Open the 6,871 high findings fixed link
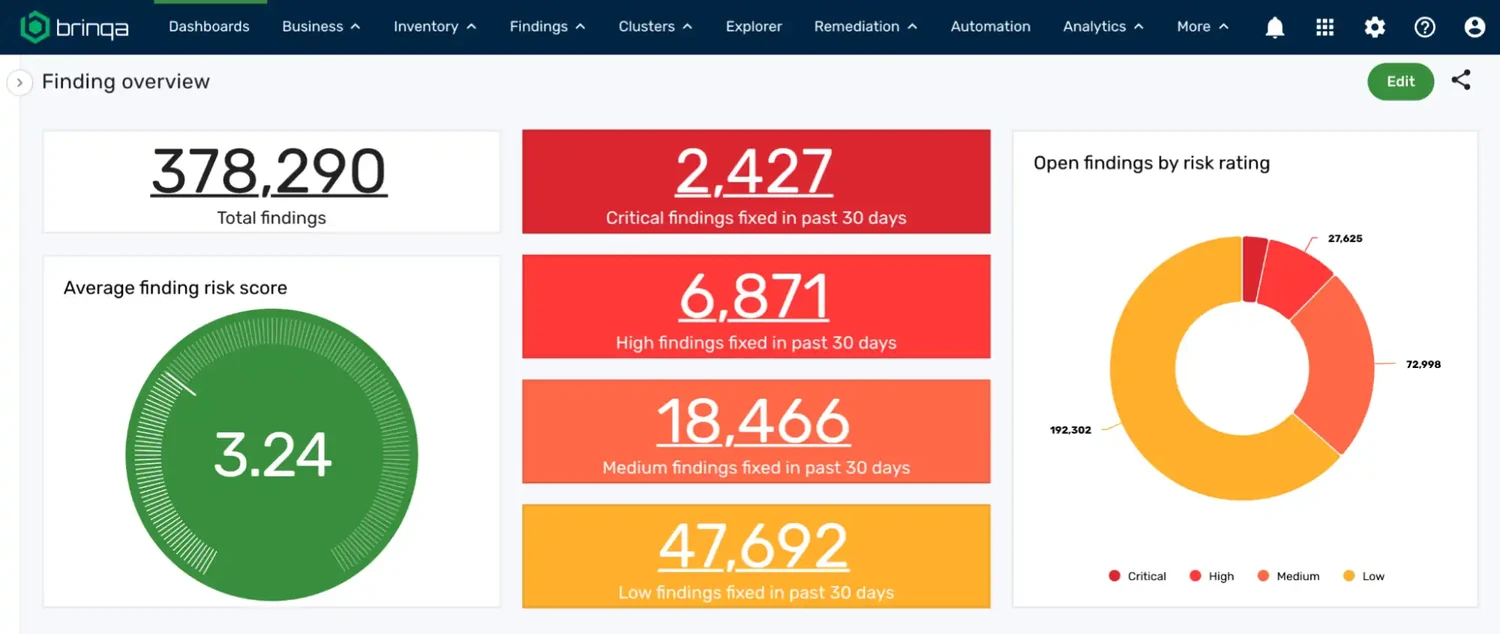 pos(755,296)
